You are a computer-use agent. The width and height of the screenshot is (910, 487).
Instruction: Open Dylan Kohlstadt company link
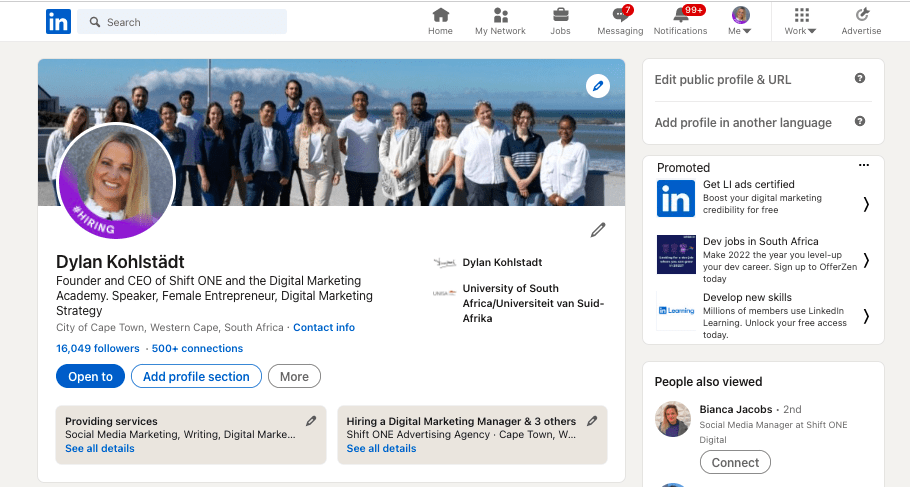502,262
